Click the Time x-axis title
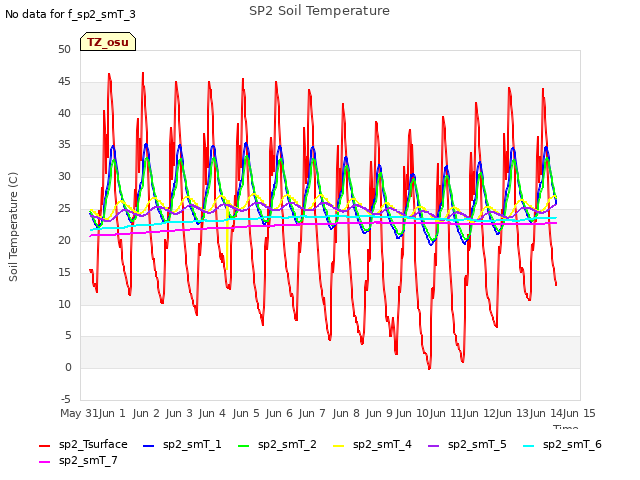The width and height of the screenshot is (640, 480). [566, 427]
